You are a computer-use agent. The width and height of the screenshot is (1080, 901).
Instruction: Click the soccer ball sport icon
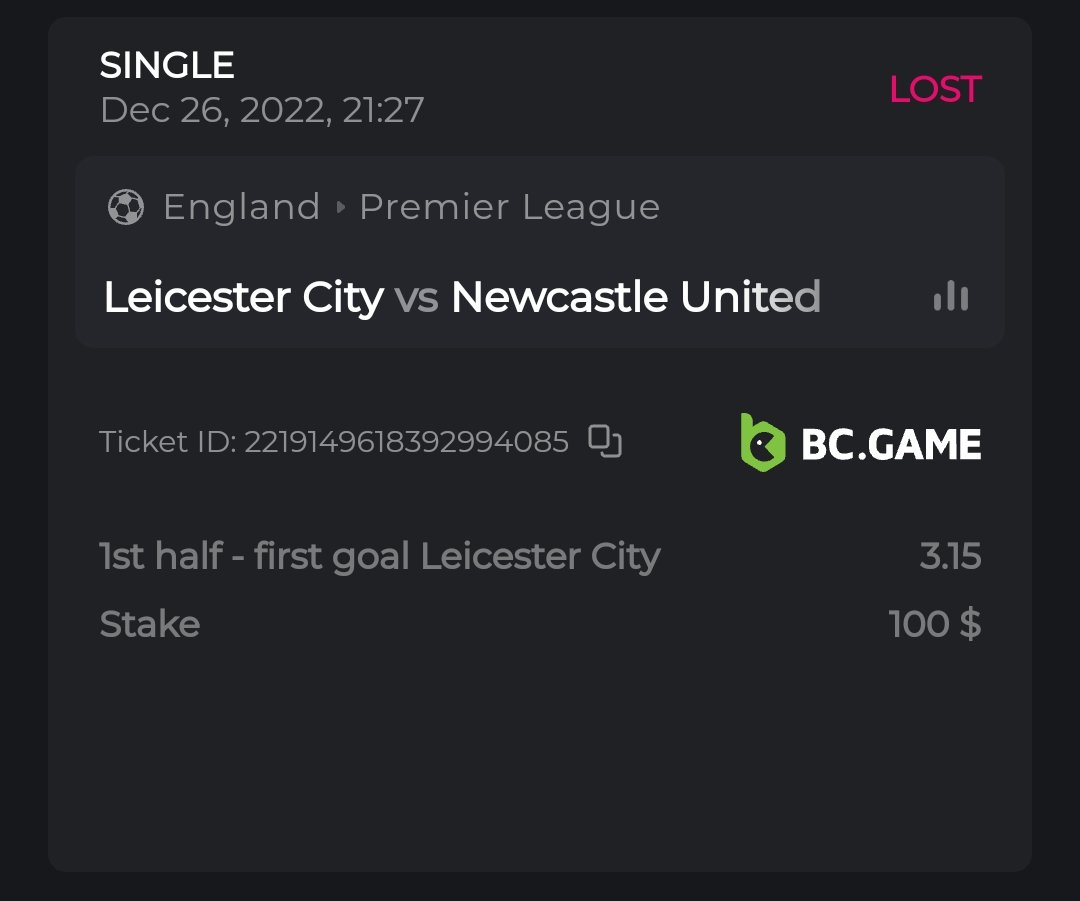pos(126,207)
